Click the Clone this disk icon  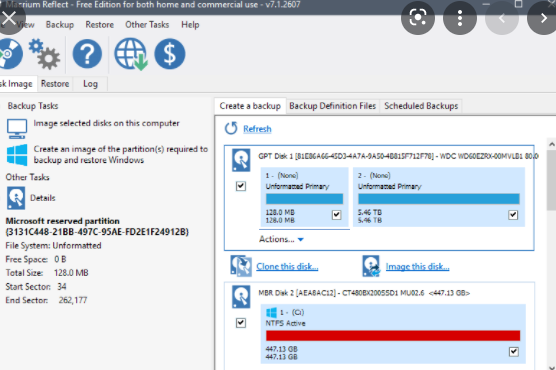coord(241,266)
